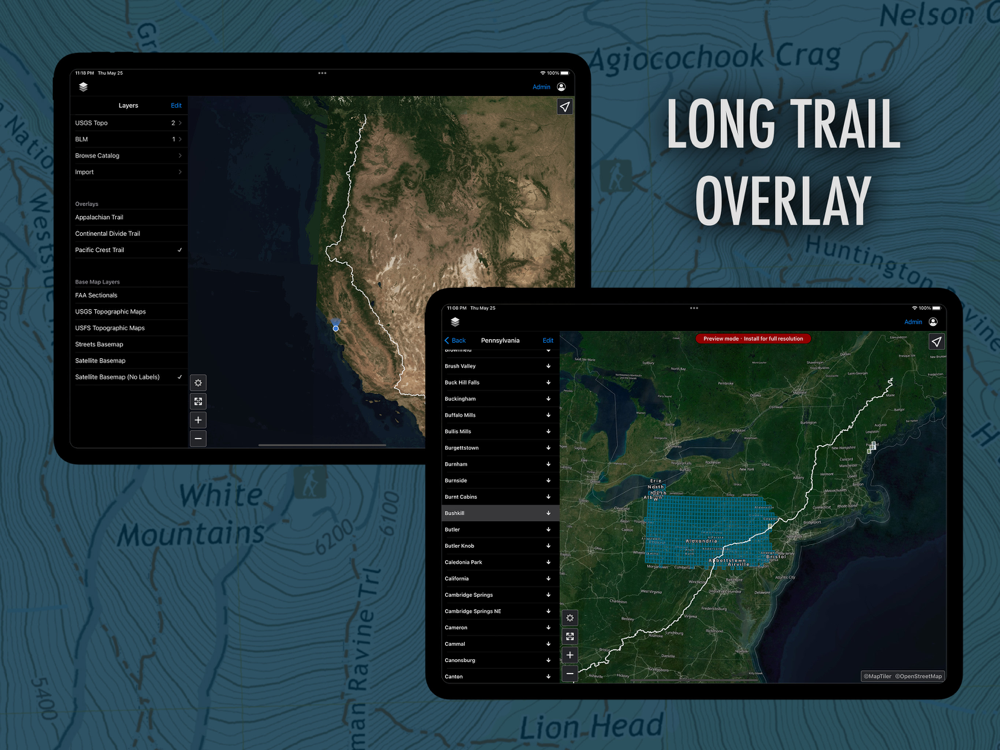The image size is (1000, 750).
Task: Select the Canonsburg list row
Action: point(500,660)
